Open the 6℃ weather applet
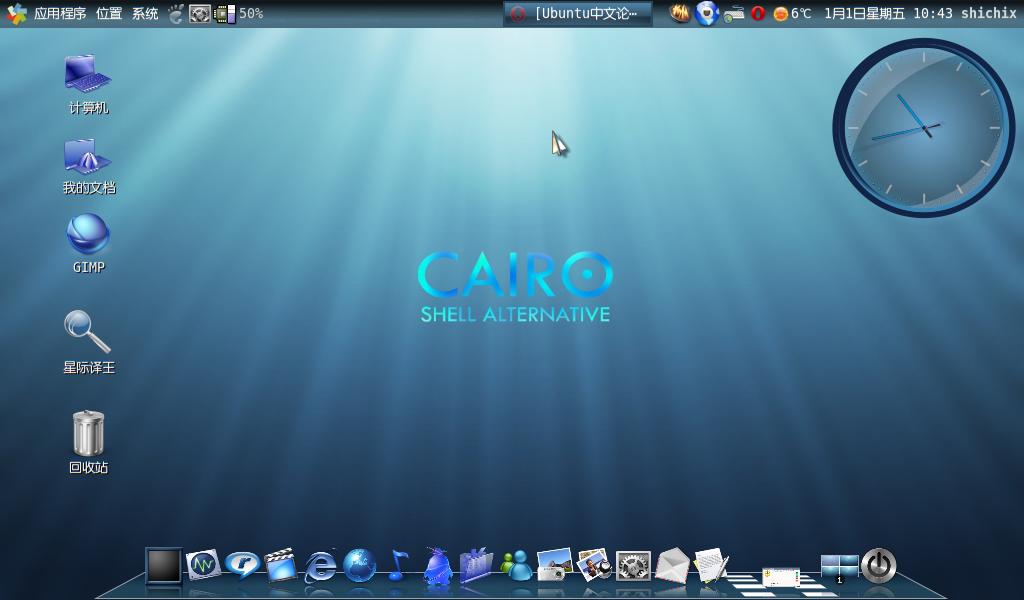The height and width of the screenshot is (600, 1024). coord(792,13)
